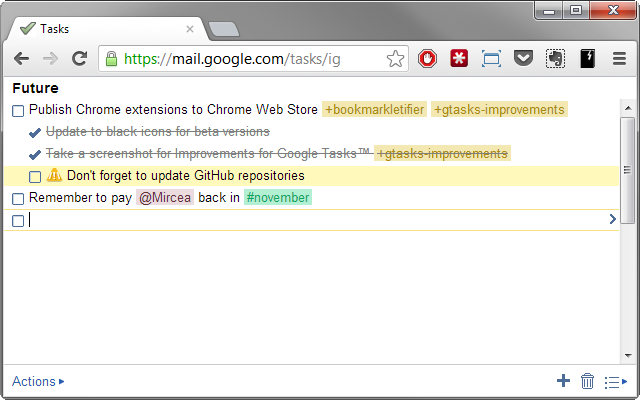The width and height of the screenshot is (640, 400).
Task: Open a new tab
Action: click(224, 29)
